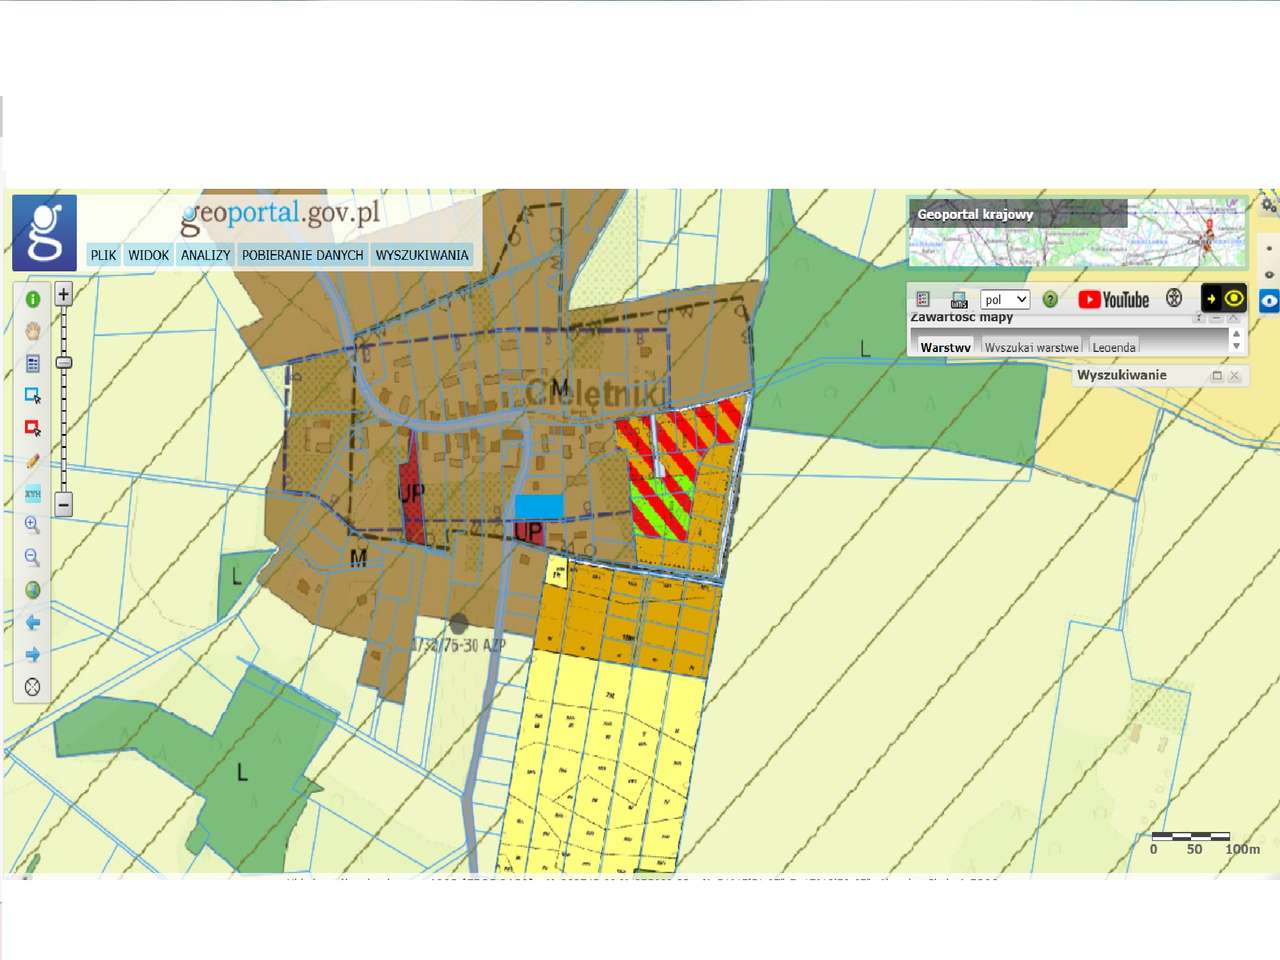Go to previous map view arrow
This screenshot has height=960, width=1280.
[33, 622]
